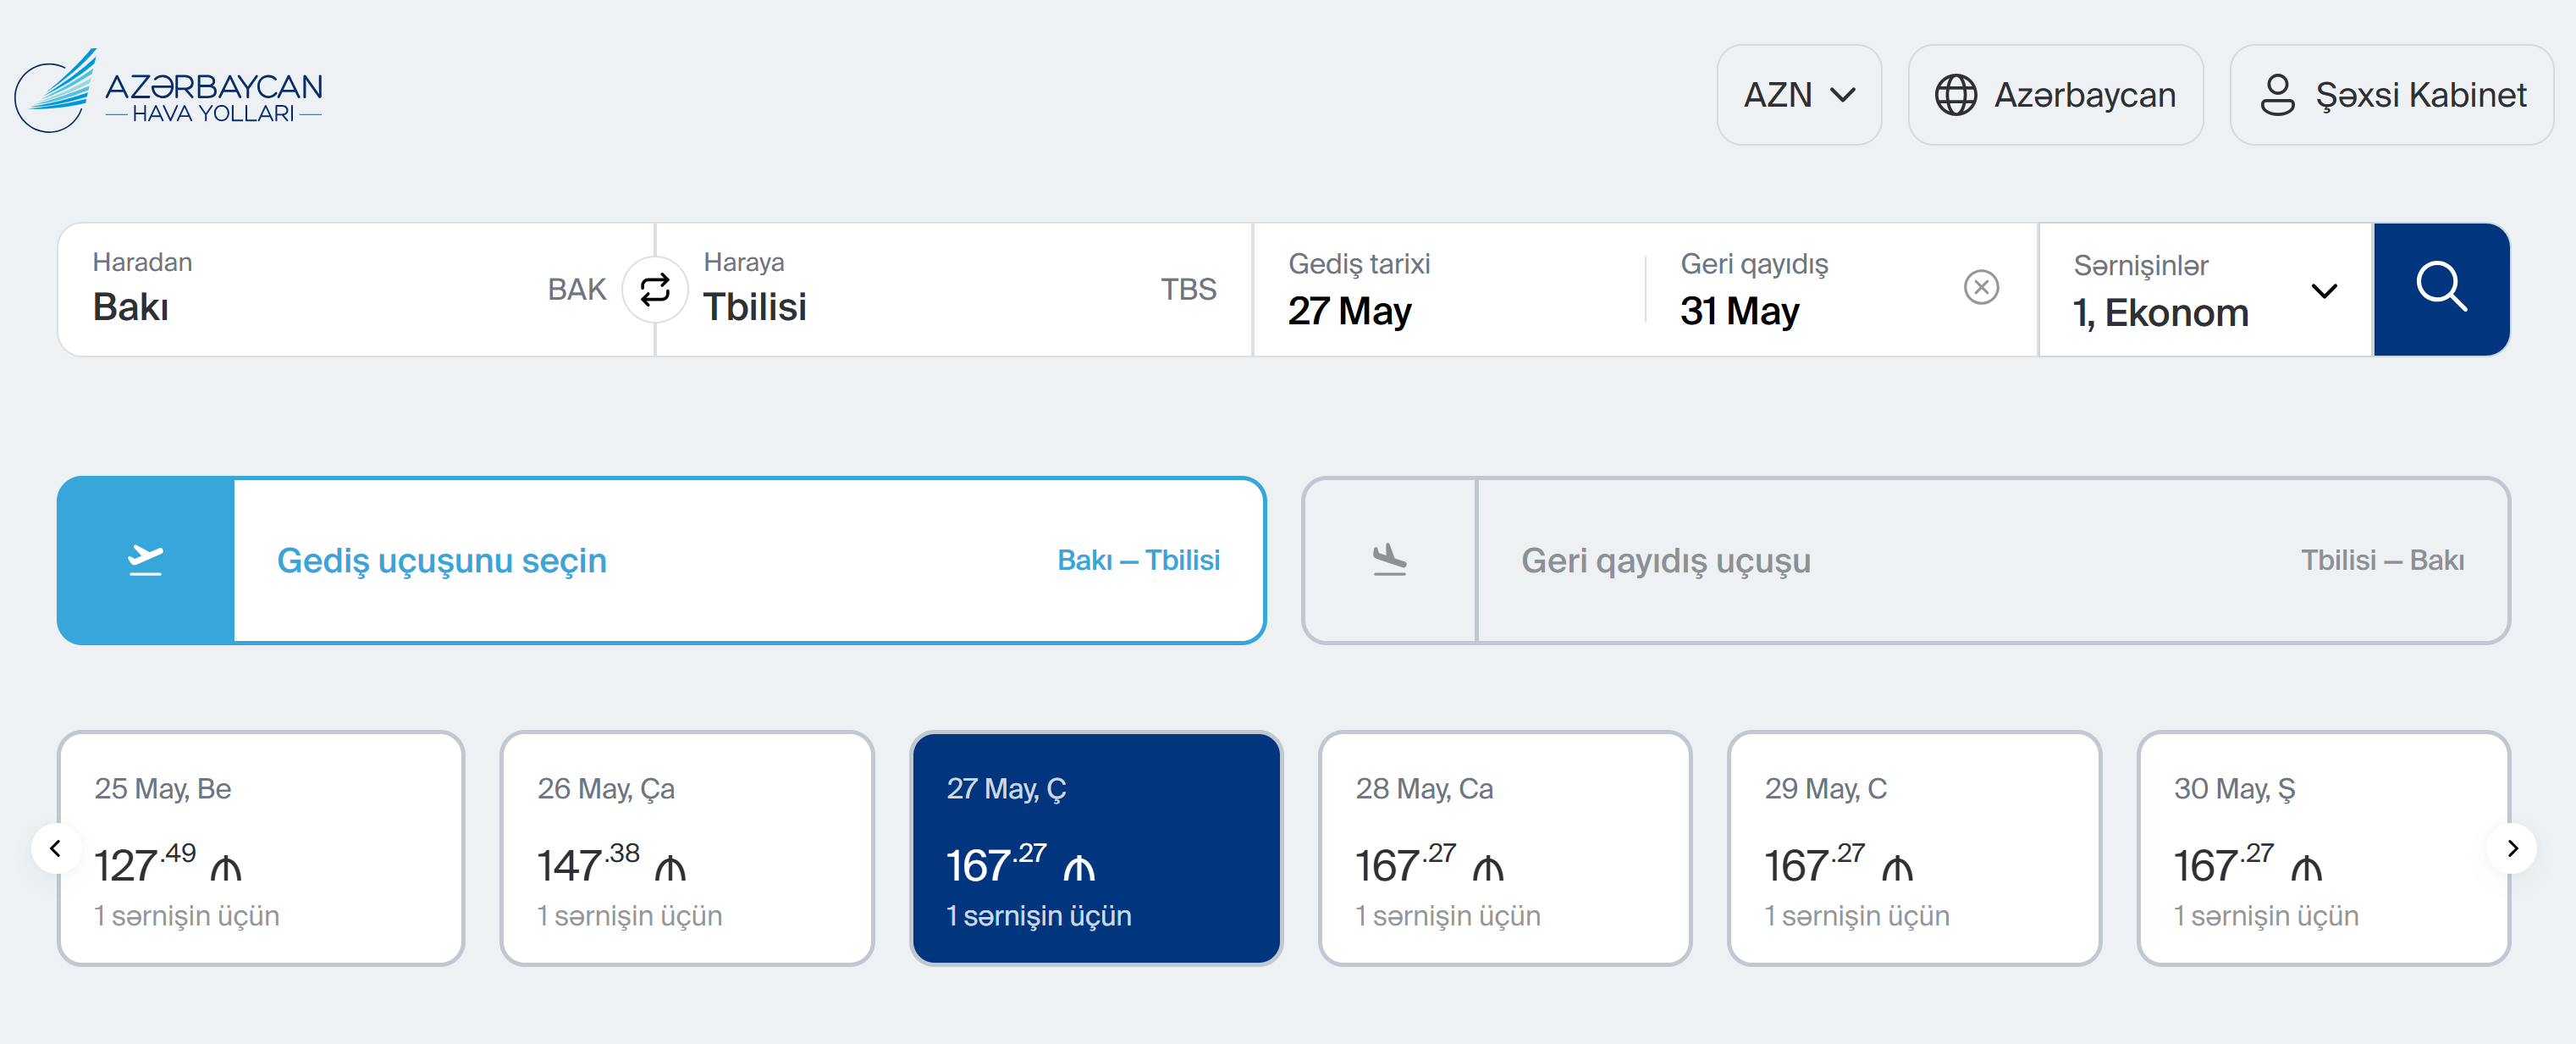Click the landing plane icon

1389,560
